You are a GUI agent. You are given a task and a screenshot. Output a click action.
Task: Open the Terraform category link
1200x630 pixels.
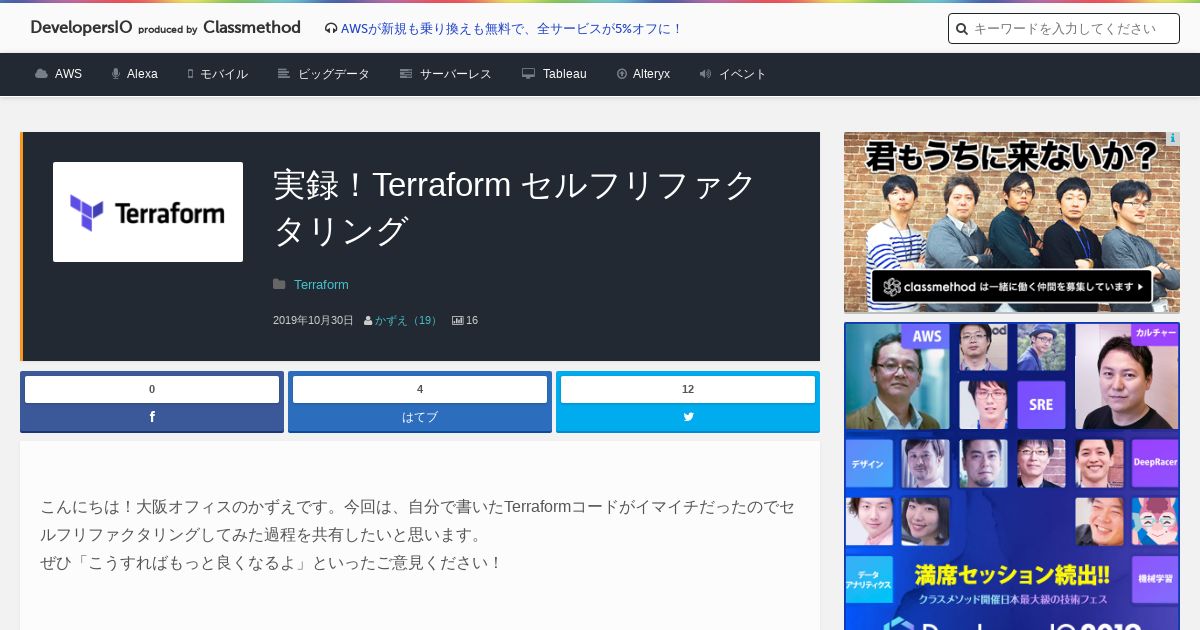[x=321, y=285]
